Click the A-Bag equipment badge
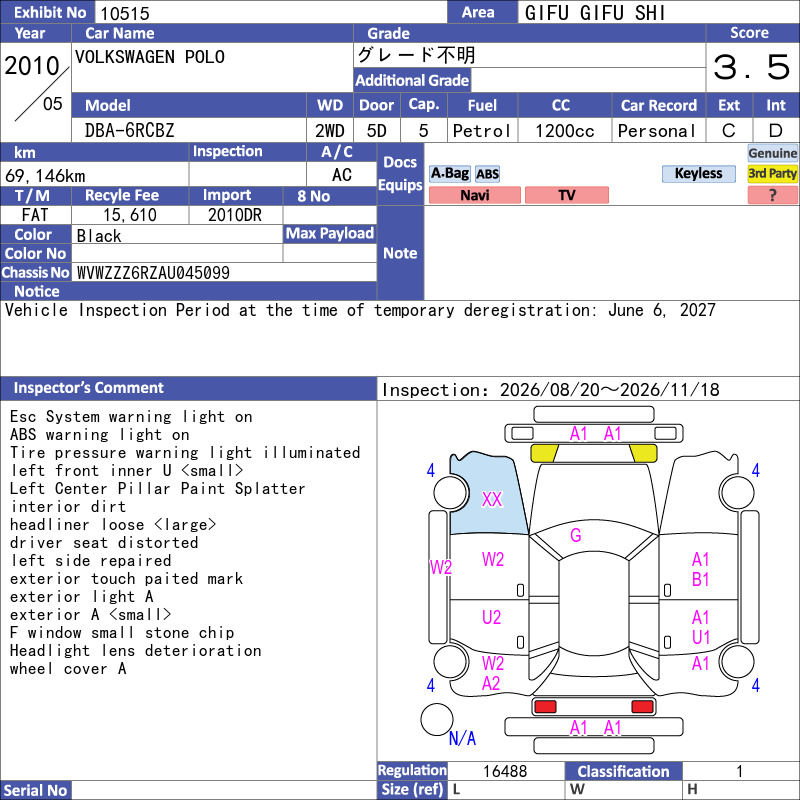 coord(449,173)
